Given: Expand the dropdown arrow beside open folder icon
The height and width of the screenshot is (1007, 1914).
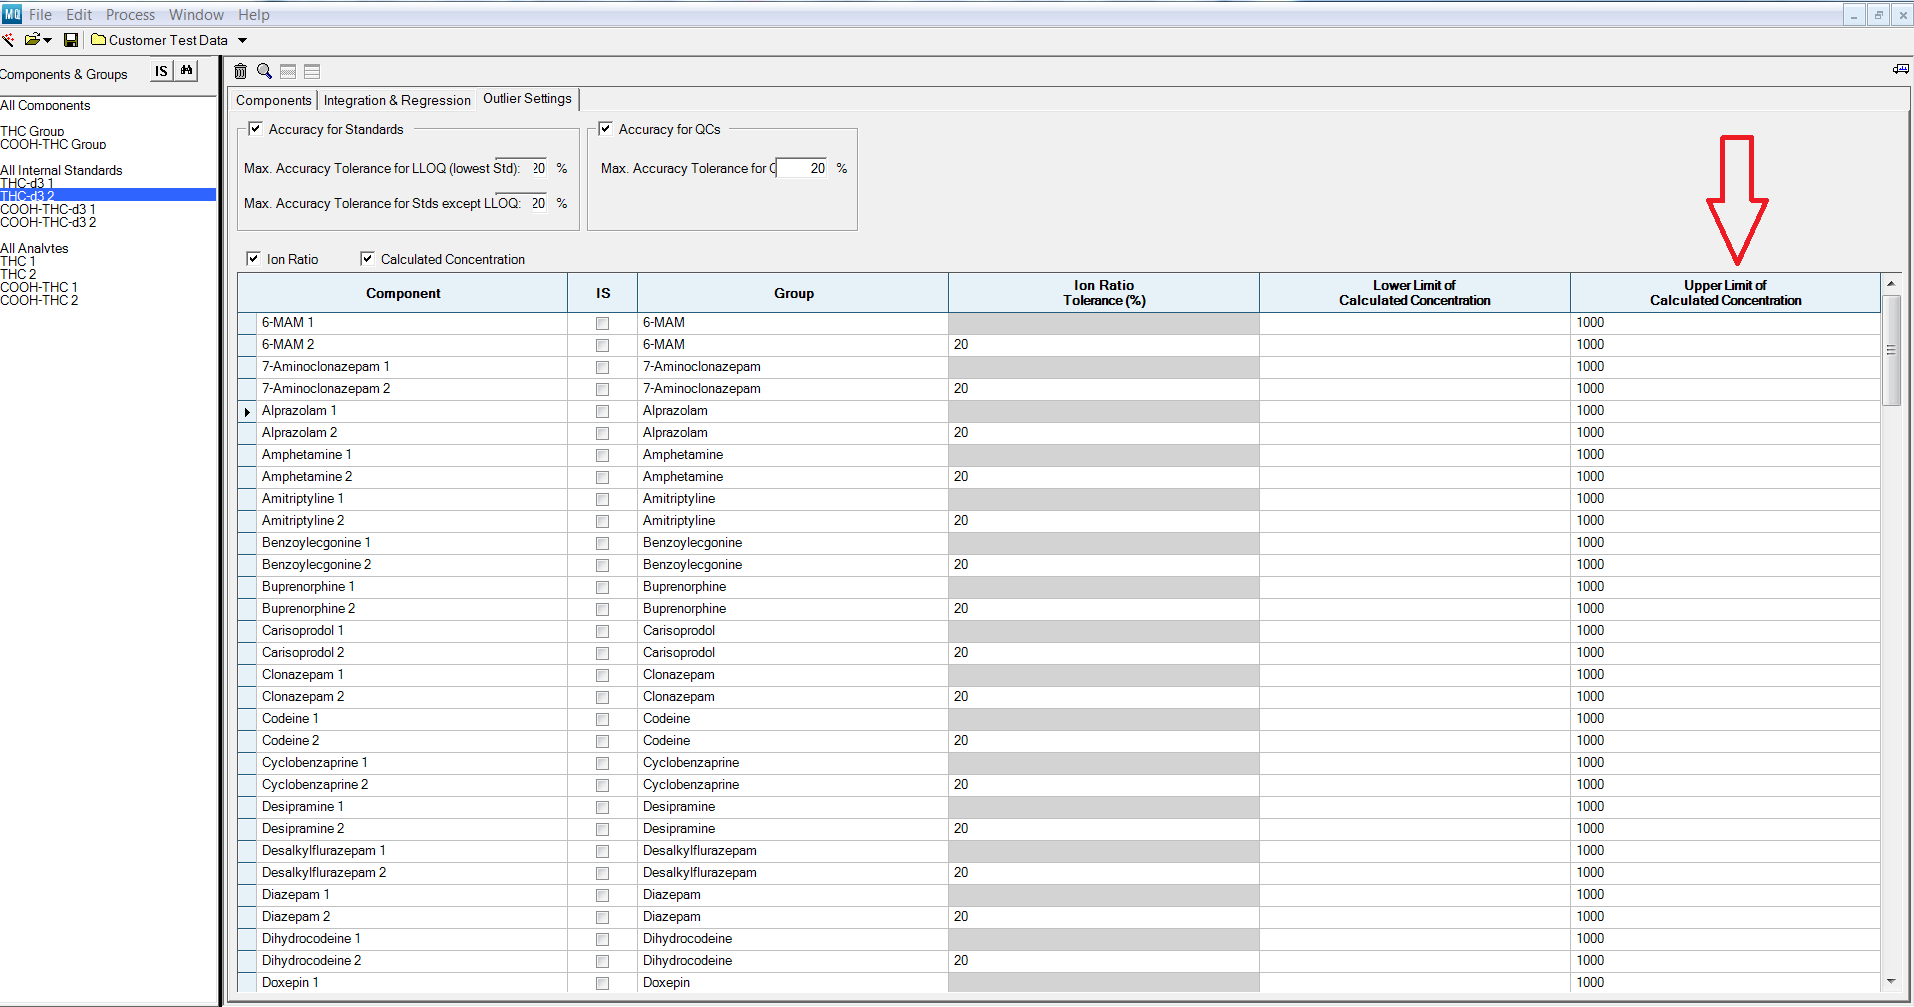Looking at the screenshot, I should click(48, 41).
